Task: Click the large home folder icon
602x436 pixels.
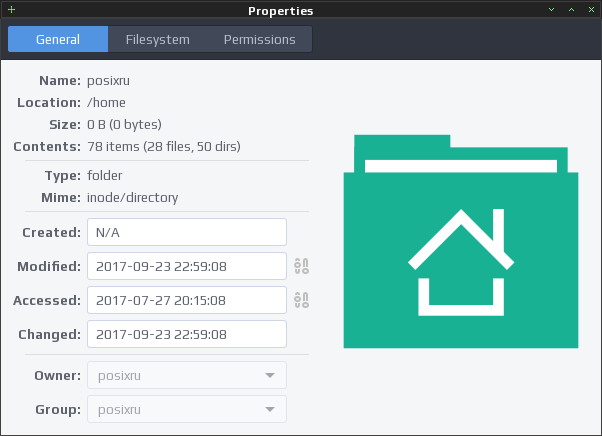Action: click(x=461, y=241)
